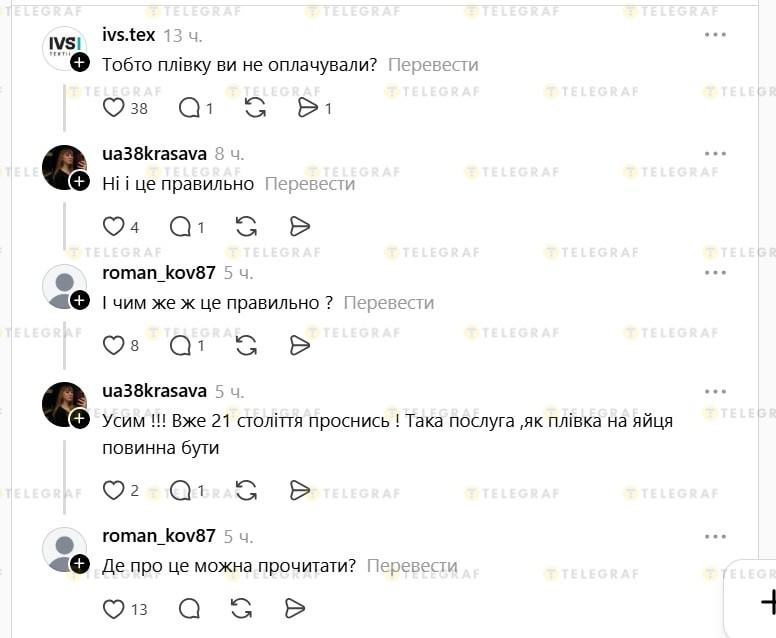This screenshot has width=776, height=638.
Task: Open the ivs.tex avatar thumbnail
Action: click(x=62, y=46)
